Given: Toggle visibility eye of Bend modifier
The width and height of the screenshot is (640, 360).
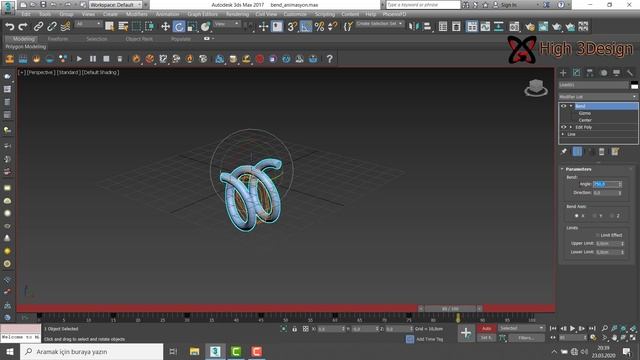Looking at the screenshot, I should pos(564,106).
